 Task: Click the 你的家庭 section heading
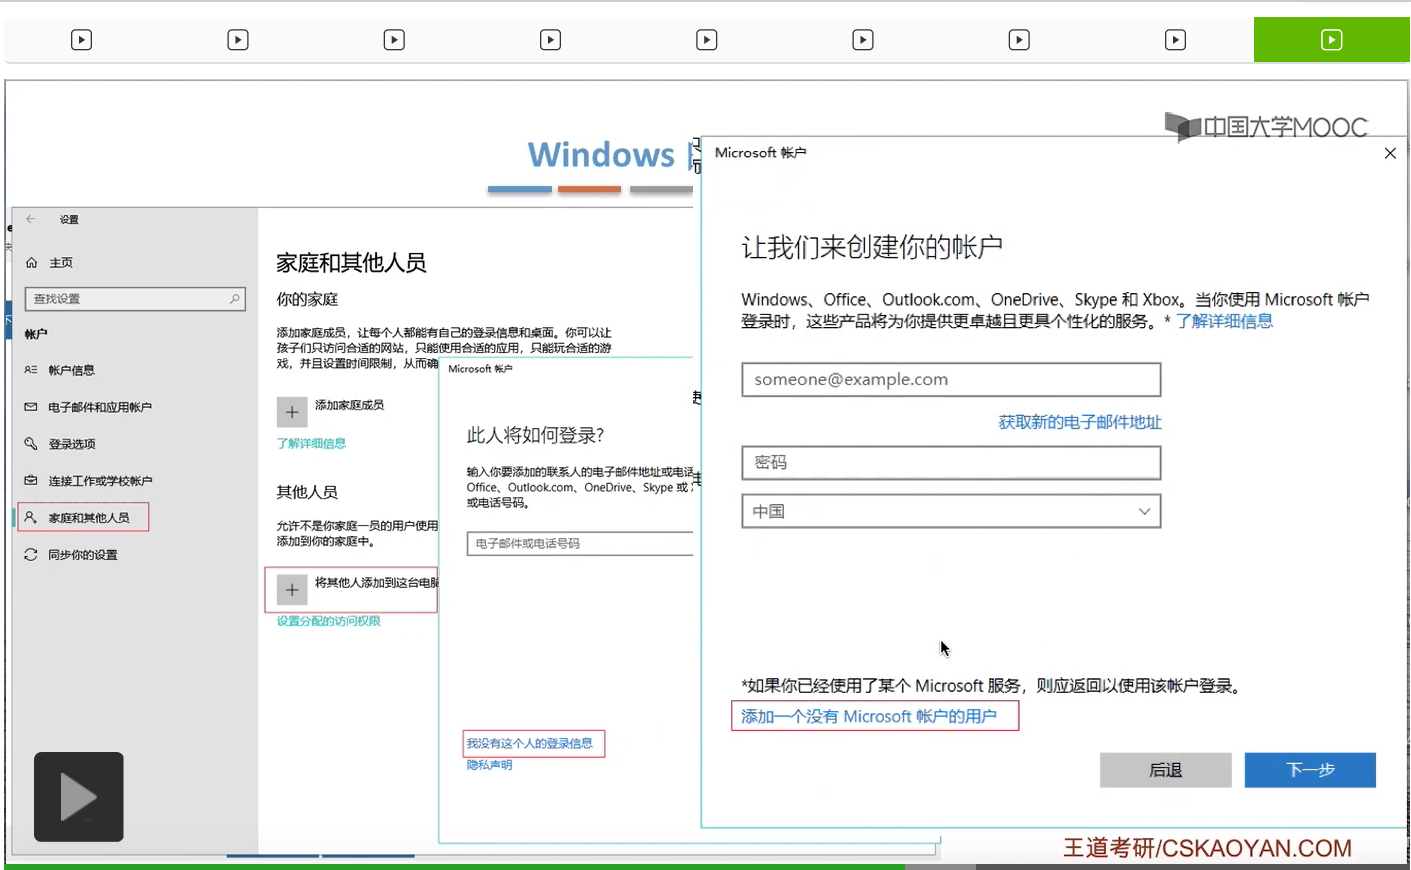pyautogui.click(x=307, y=299)
